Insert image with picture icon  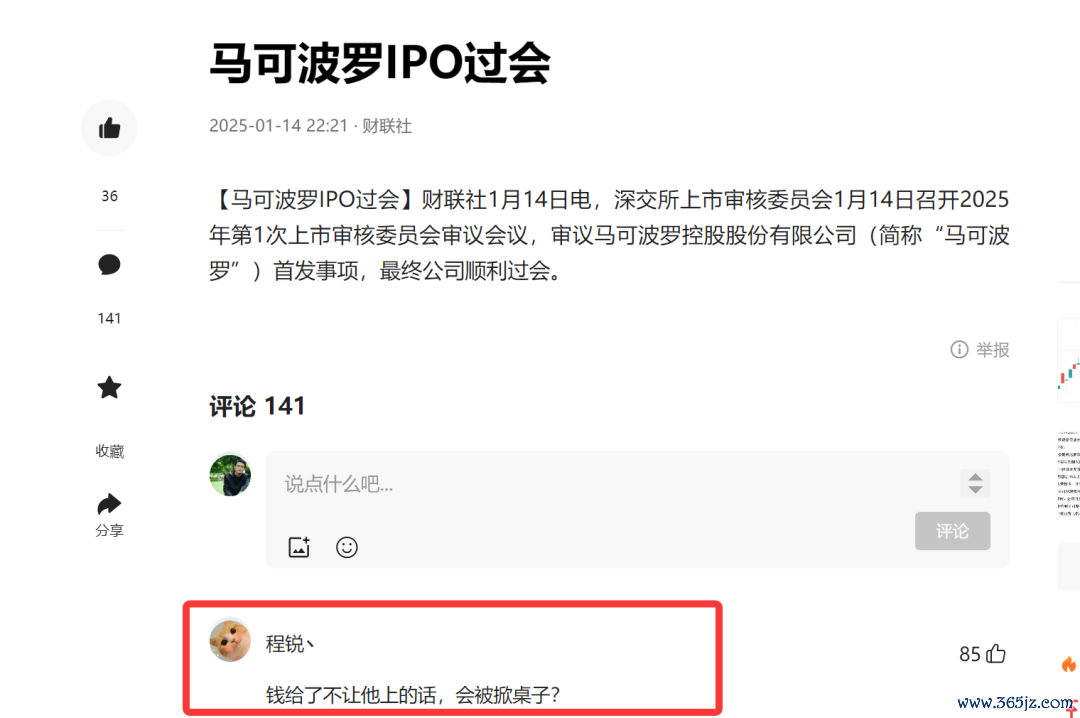[299, 547]
